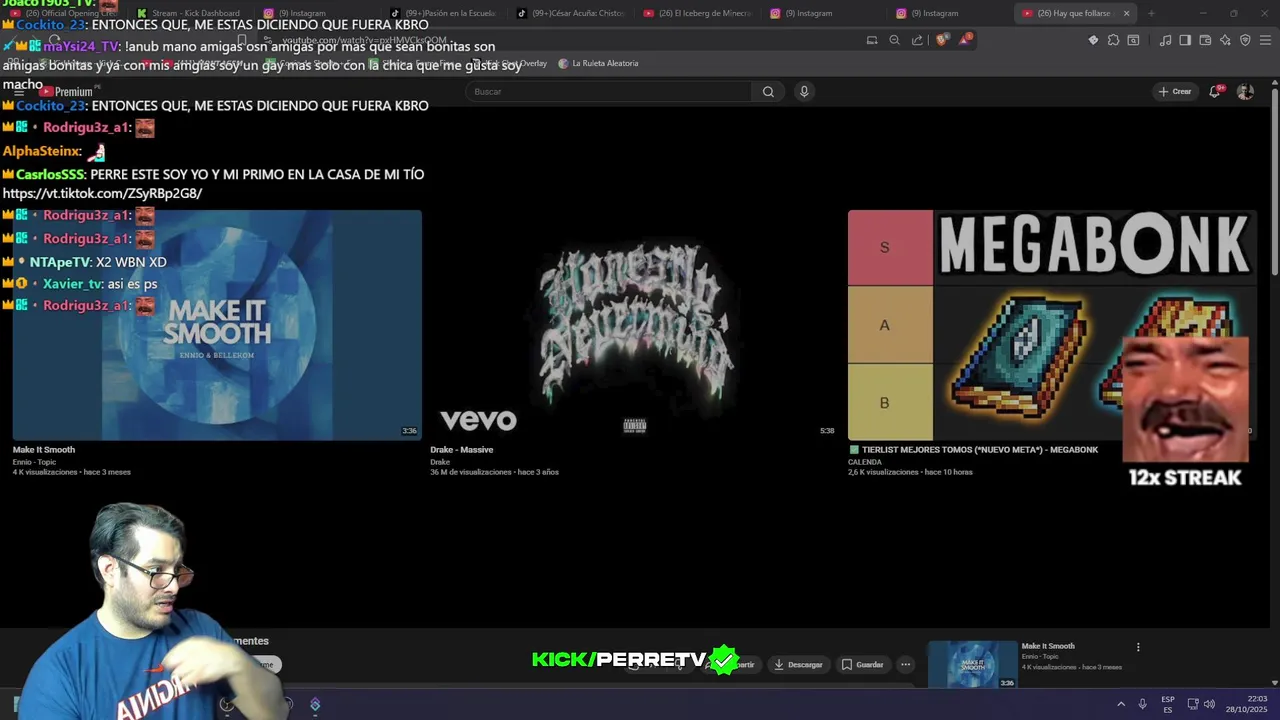
Task: Switch to El Iceberg de Minecraft tab
Action: click(697, 13)
